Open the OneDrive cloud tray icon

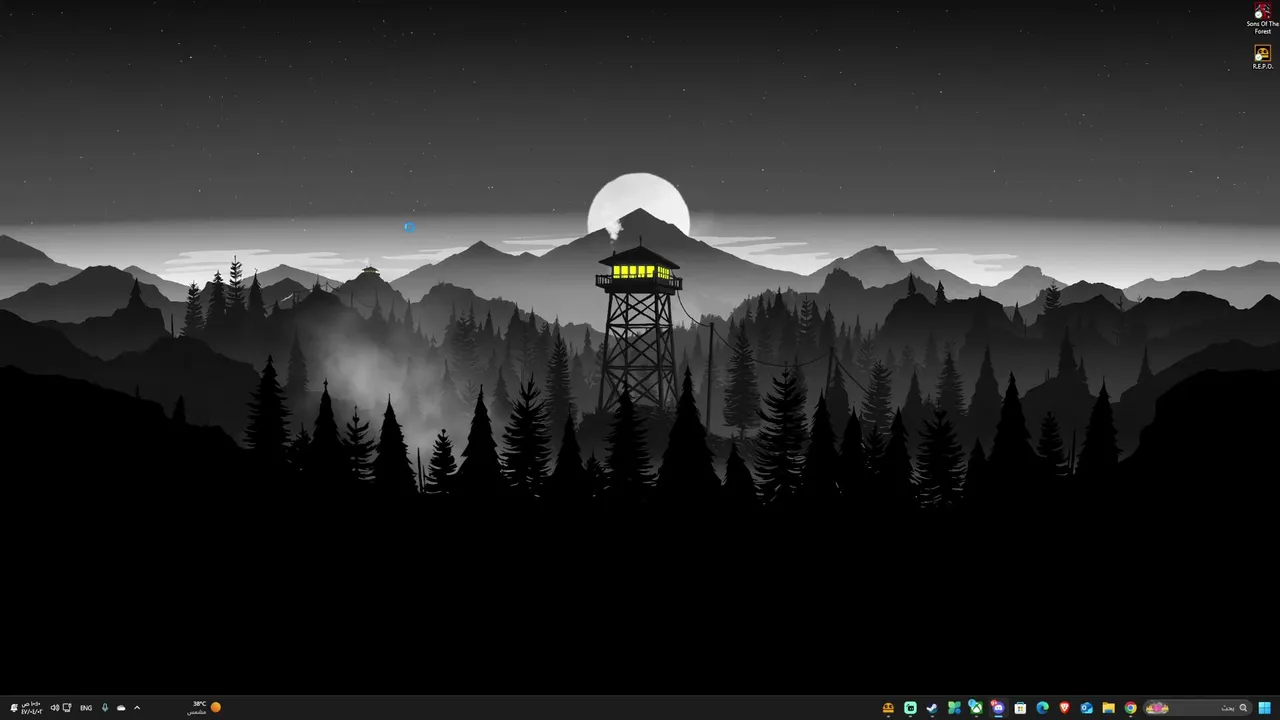[x=121, y=708]
